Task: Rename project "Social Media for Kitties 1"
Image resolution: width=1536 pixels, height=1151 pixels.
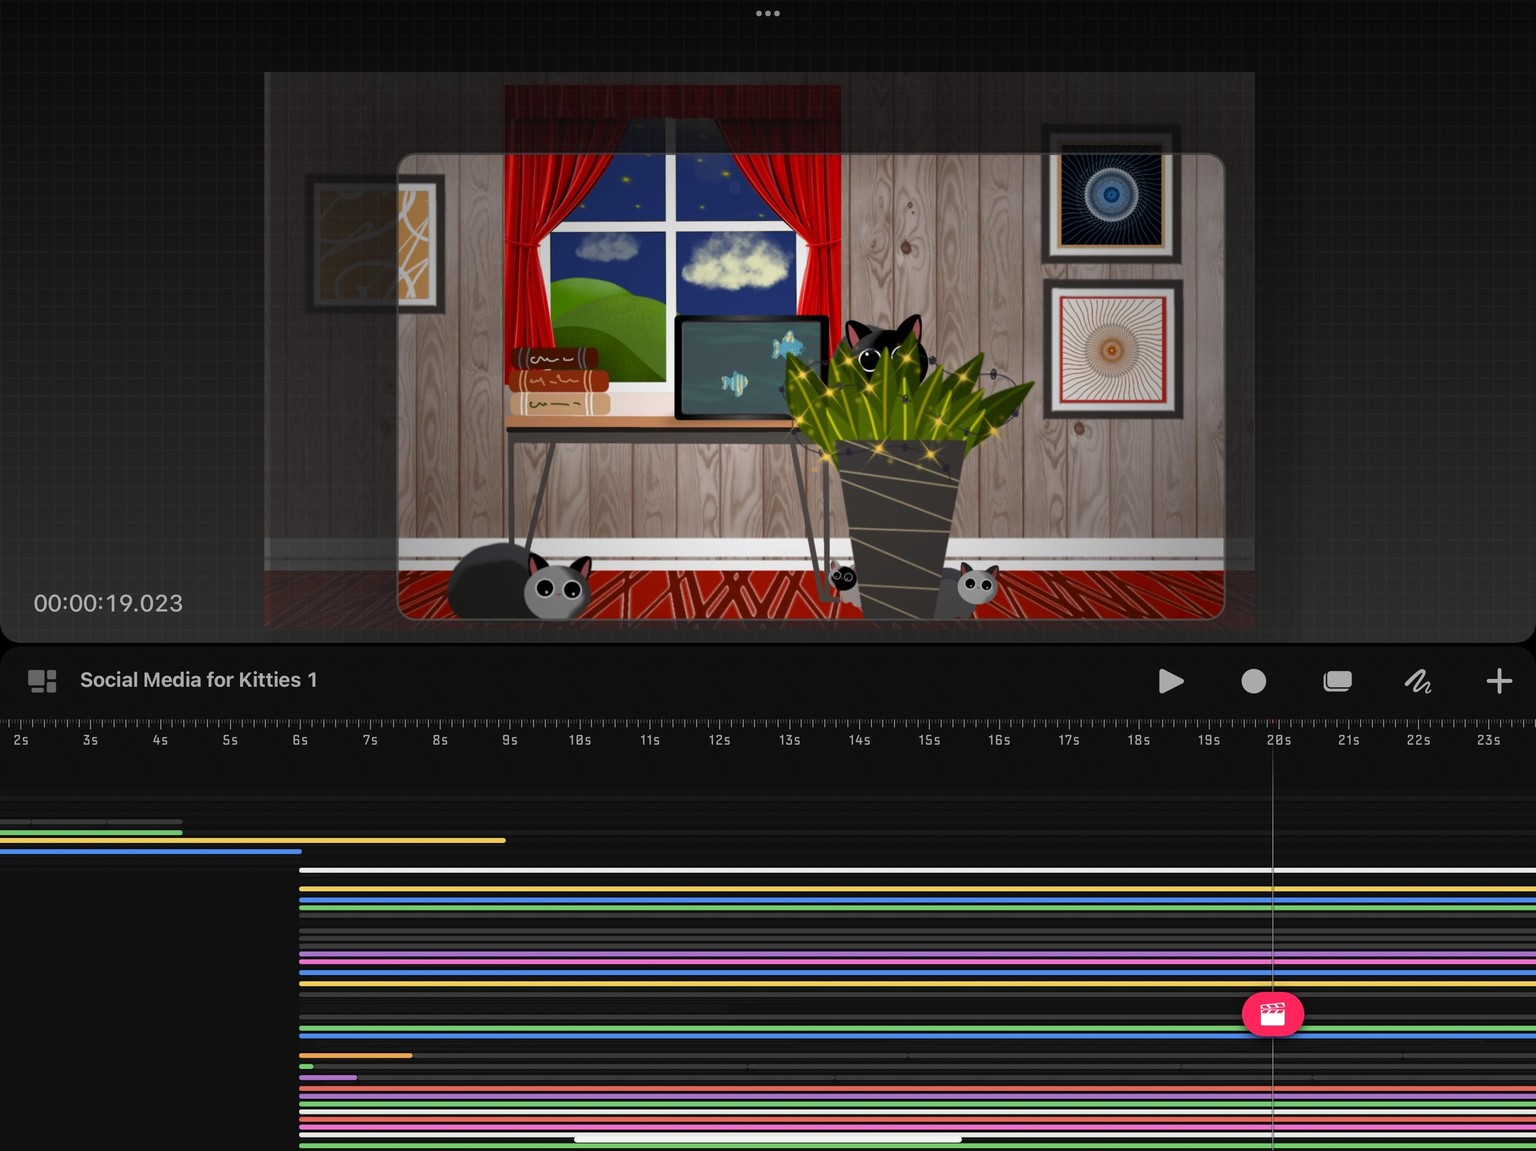Action: click(x=198, y=680)
